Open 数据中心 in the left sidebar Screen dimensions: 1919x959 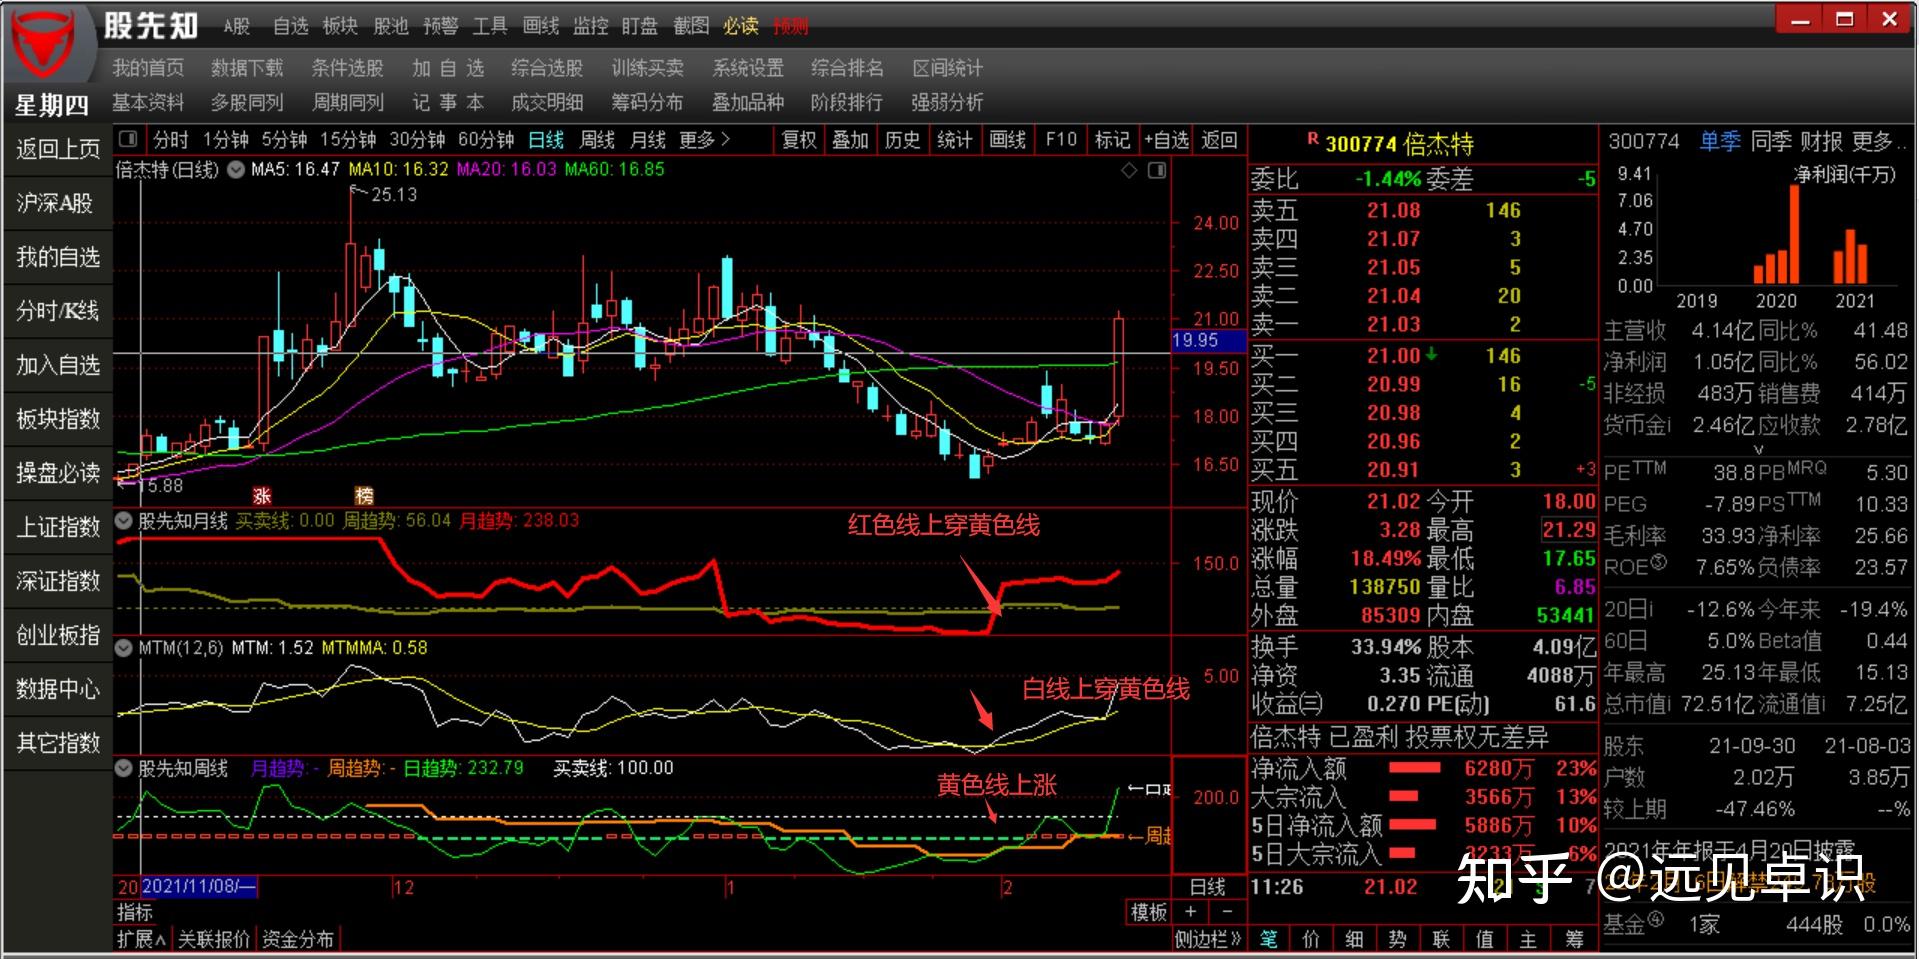point(58,689)
